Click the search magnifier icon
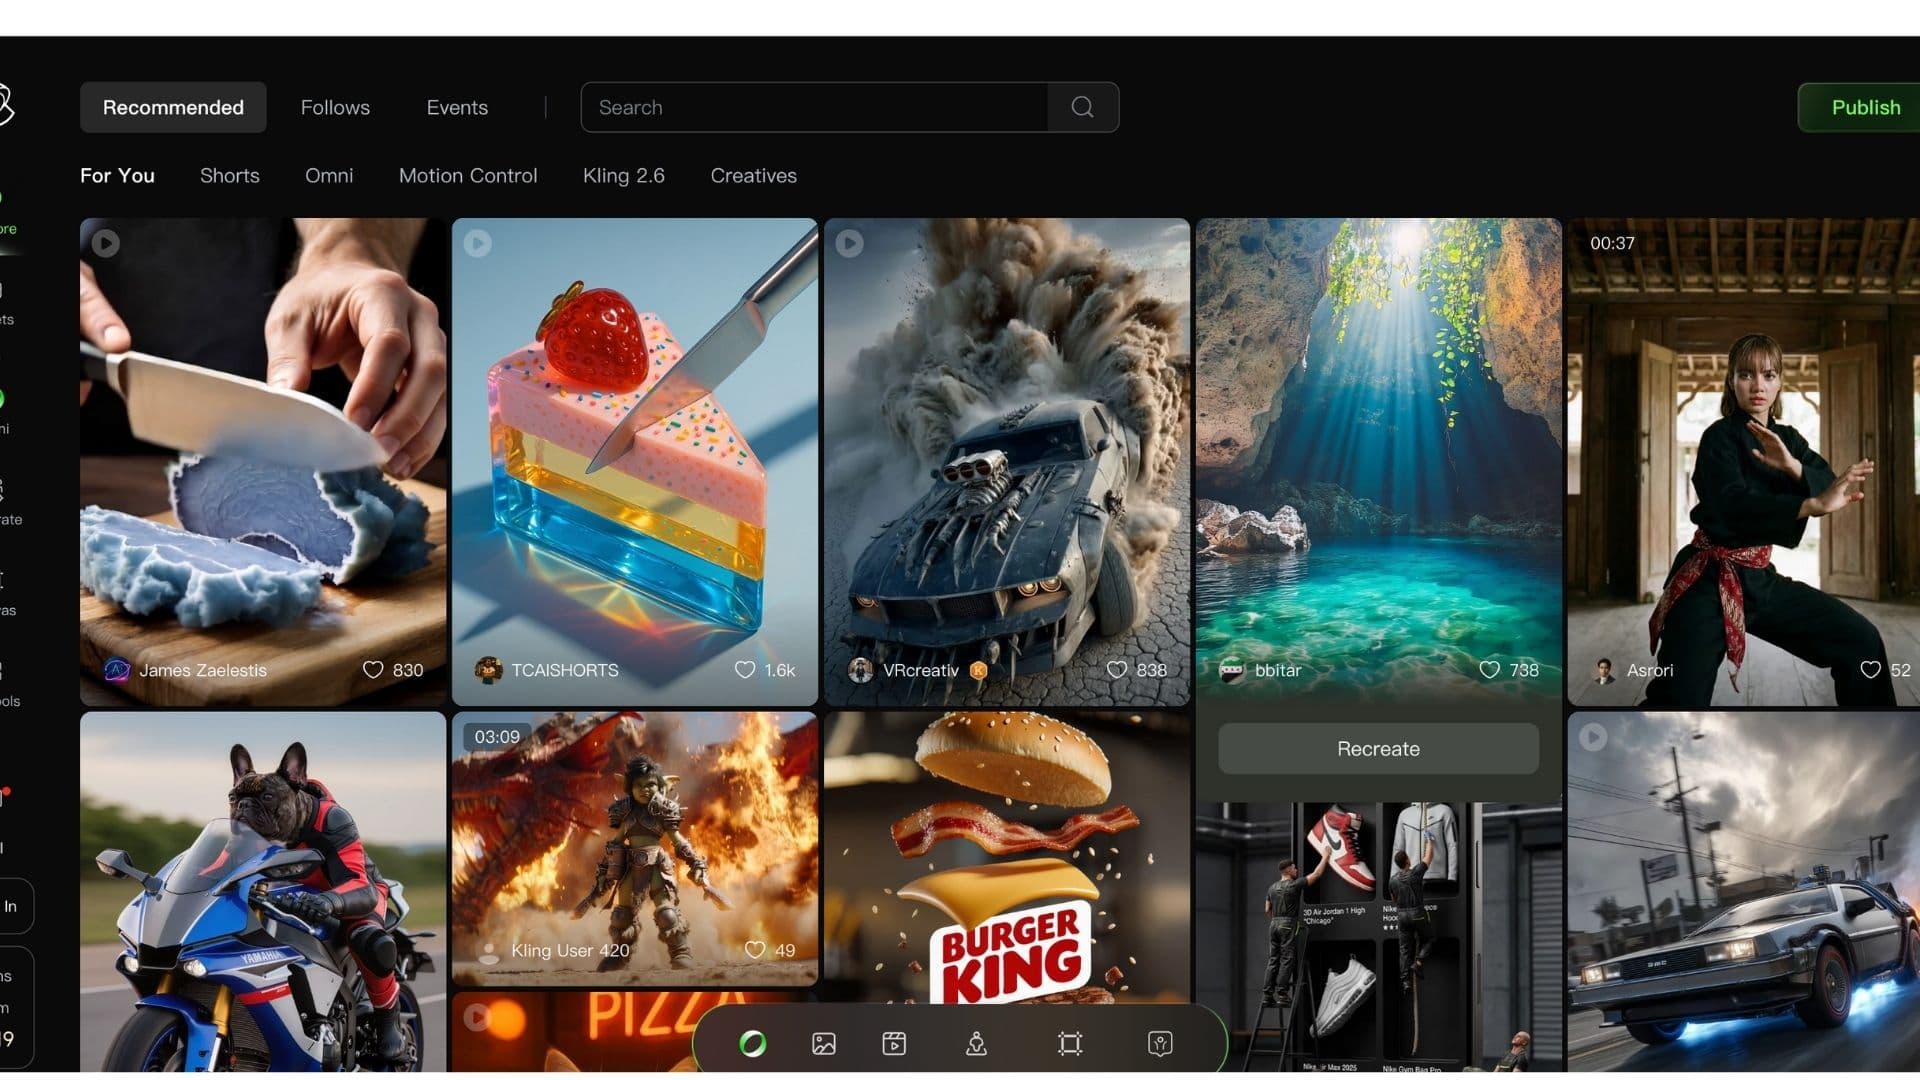The width and height of the screenshot is (1920, 1080). coord(1082,107)
